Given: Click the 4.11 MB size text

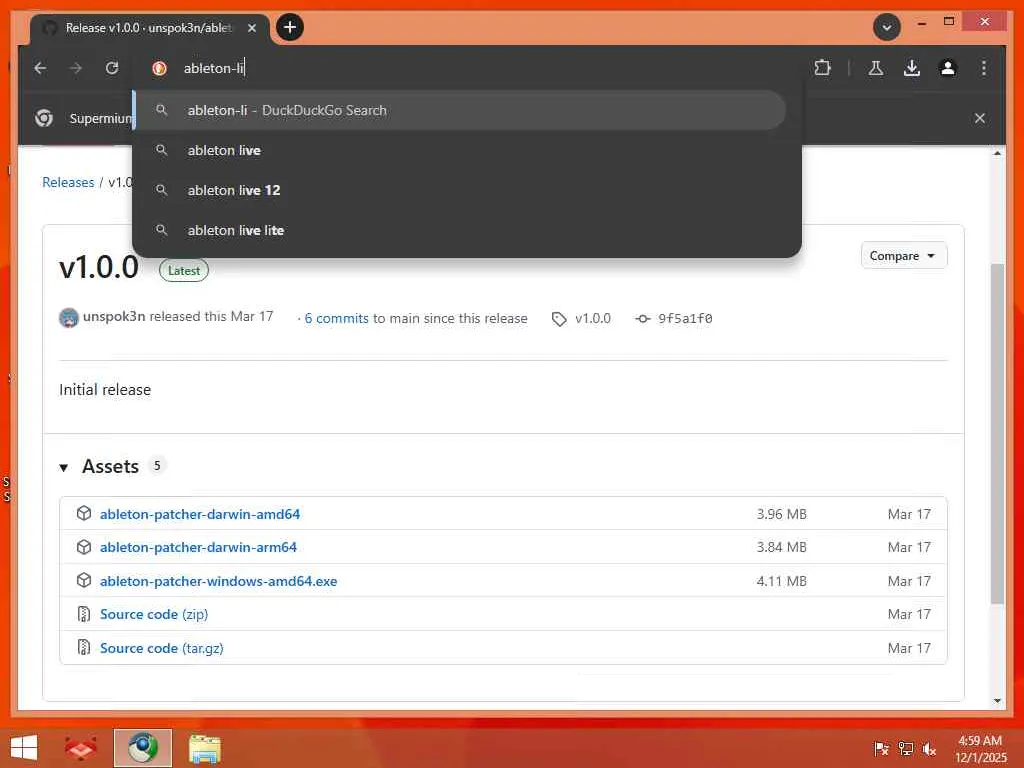Looking at the screenshot, I should click(x=782, y=581).
